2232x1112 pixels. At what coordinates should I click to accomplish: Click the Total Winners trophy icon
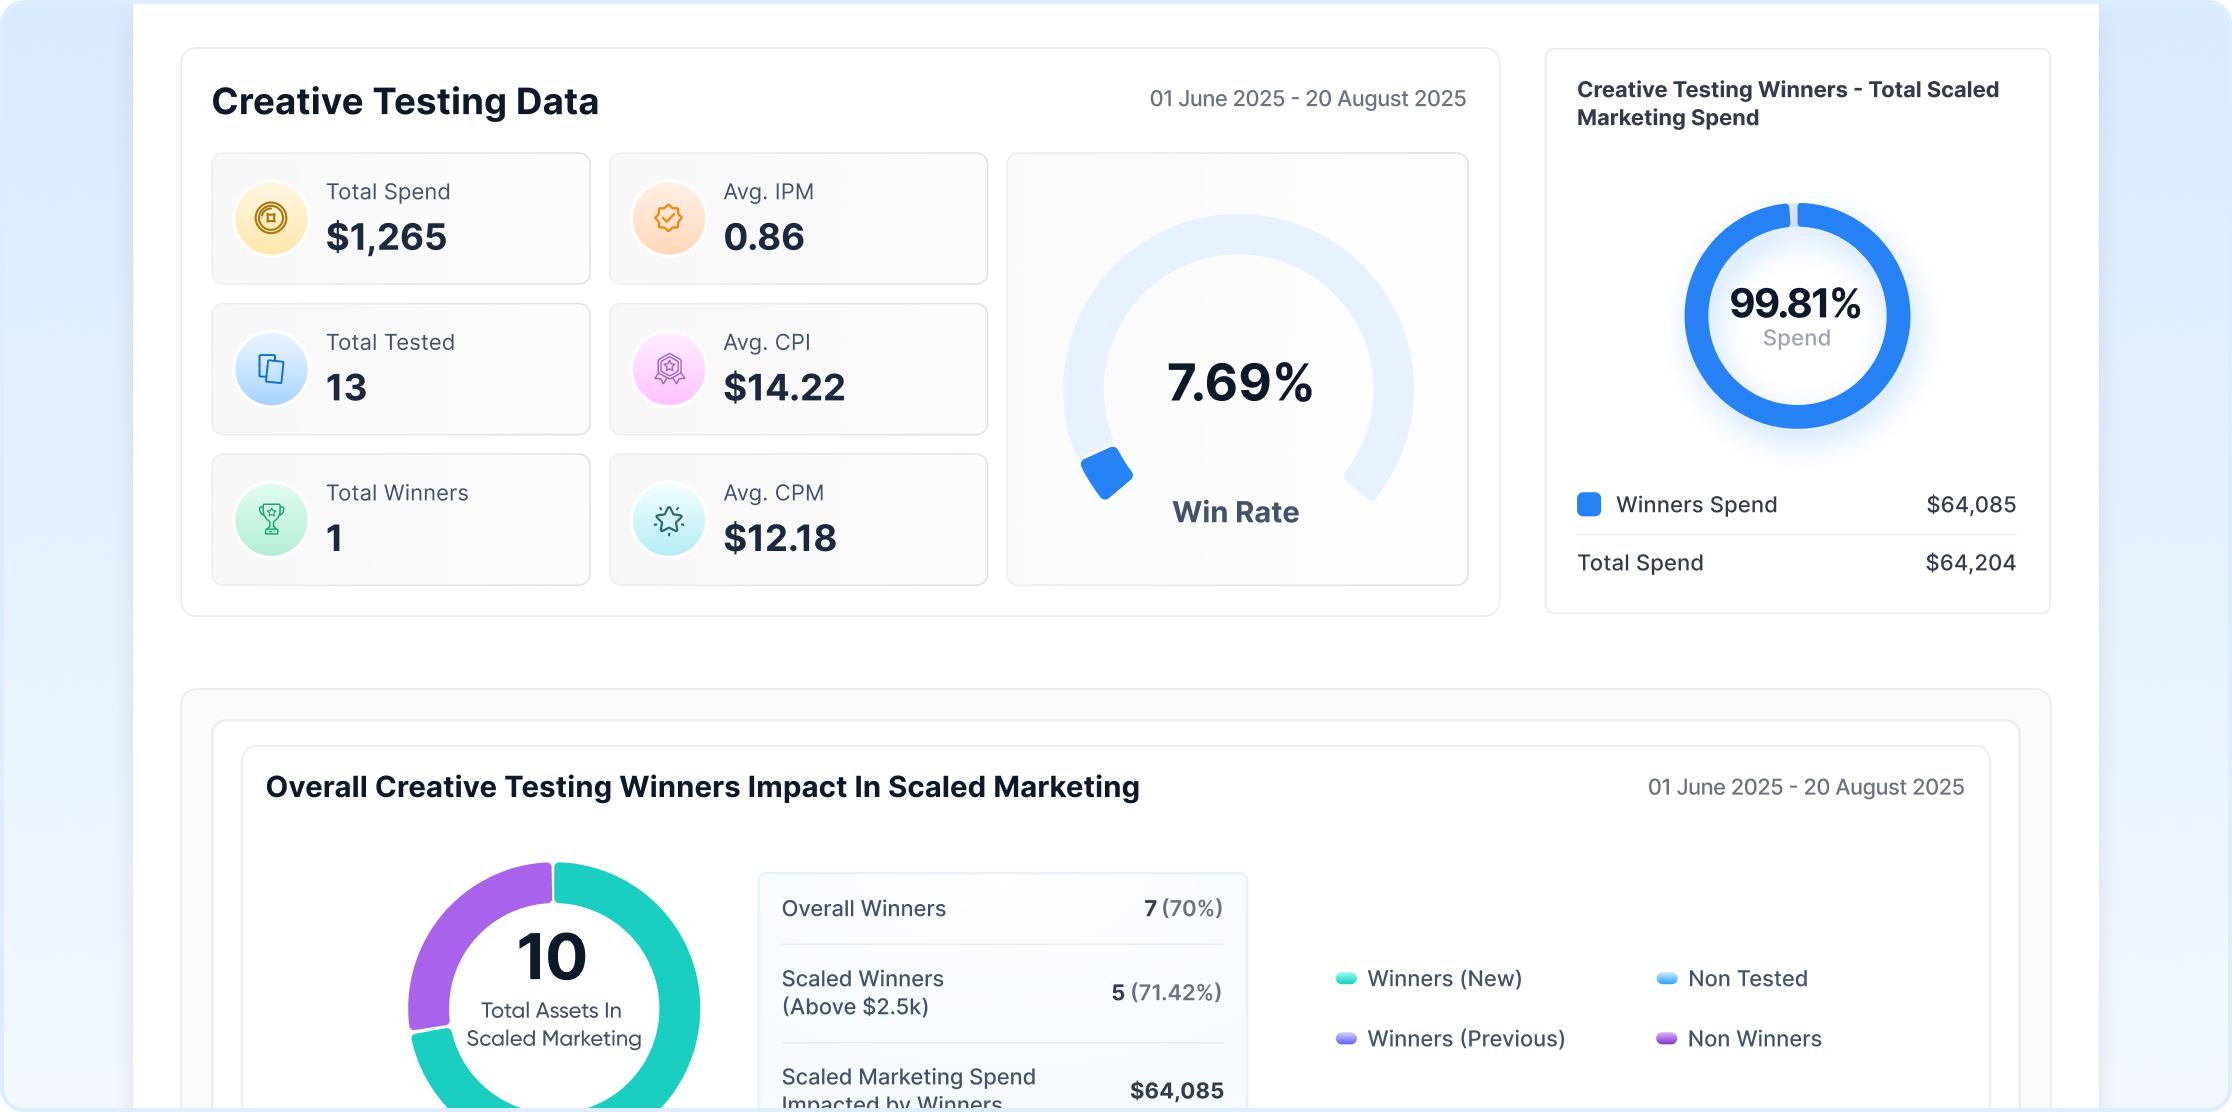click(x=270, y=520)
